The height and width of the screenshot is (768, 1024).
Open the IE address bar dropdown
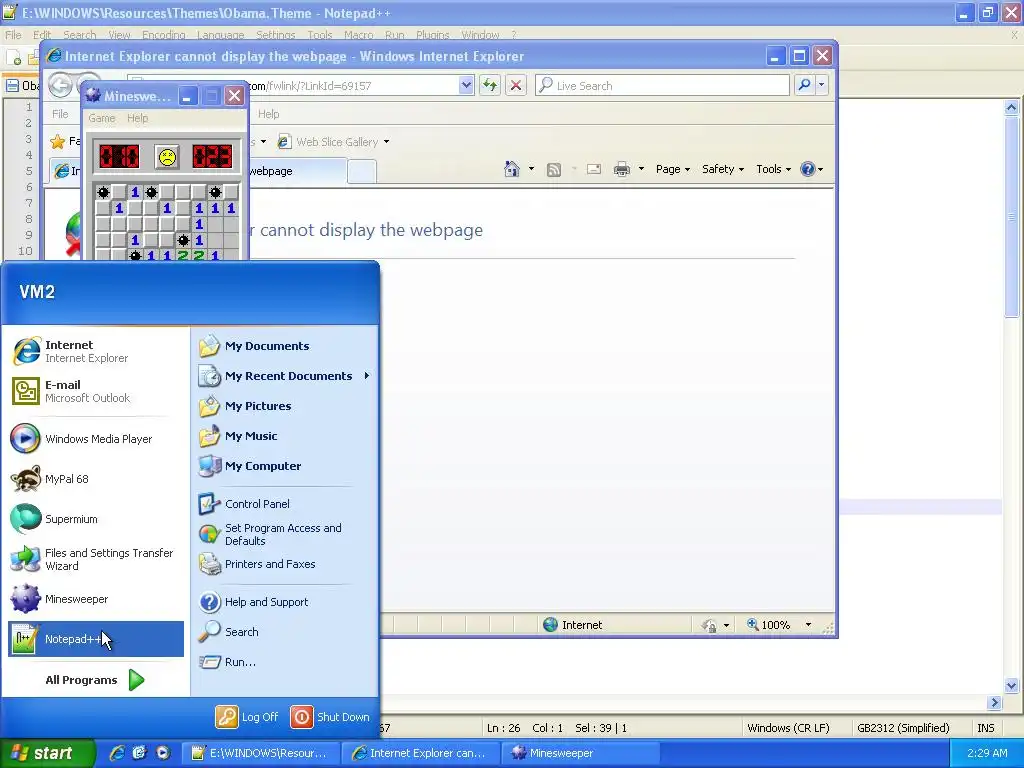pos(466,85)
